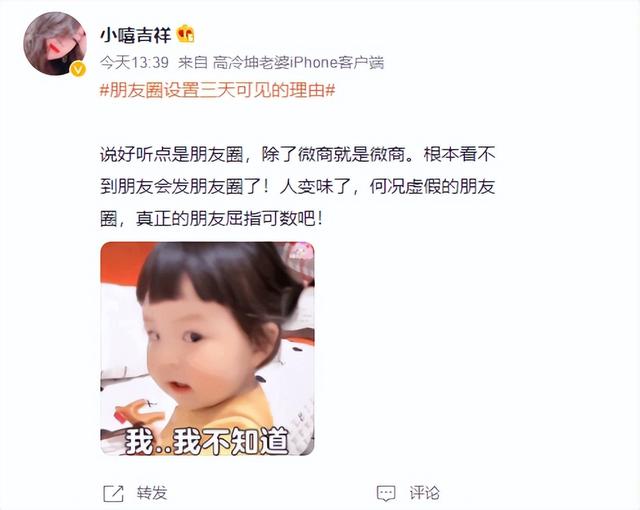This screenshot has height=510, width=640.
Task: Open the 小嘻吉祥 username link
Action: [x=136, y=35]
